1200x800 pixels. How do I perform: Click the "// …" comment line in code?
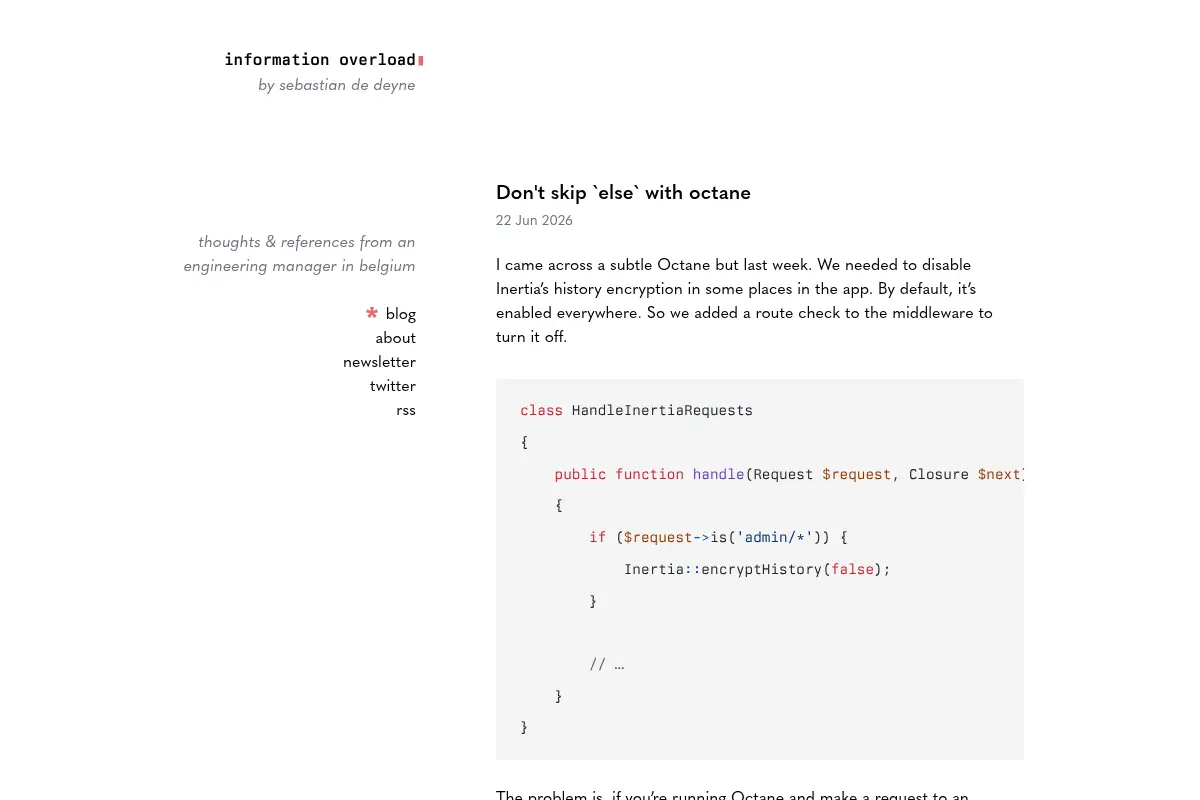[607, 664]
